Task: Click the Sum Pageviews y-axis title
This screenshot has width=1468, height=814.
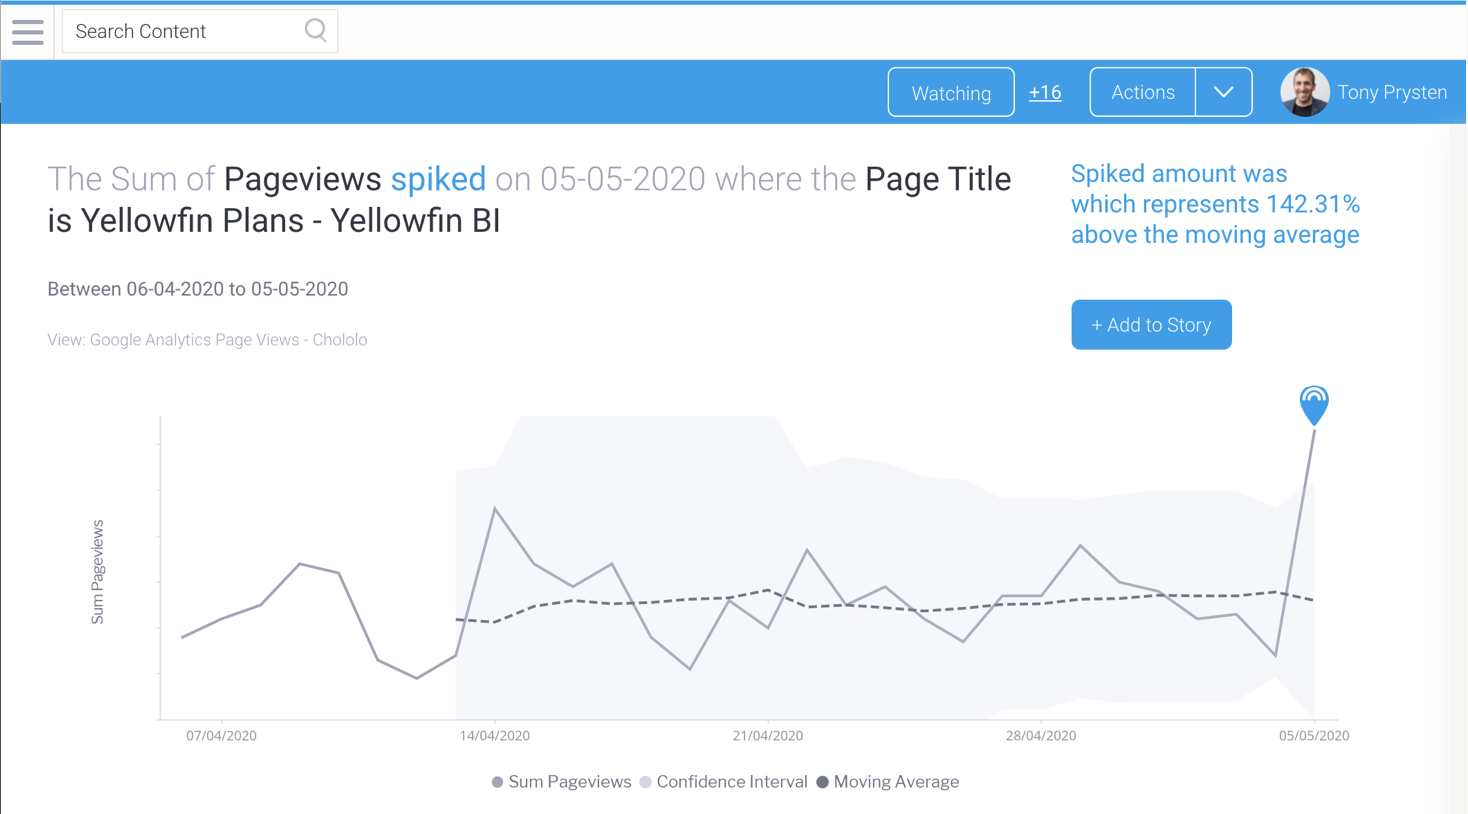Action: 97,572
